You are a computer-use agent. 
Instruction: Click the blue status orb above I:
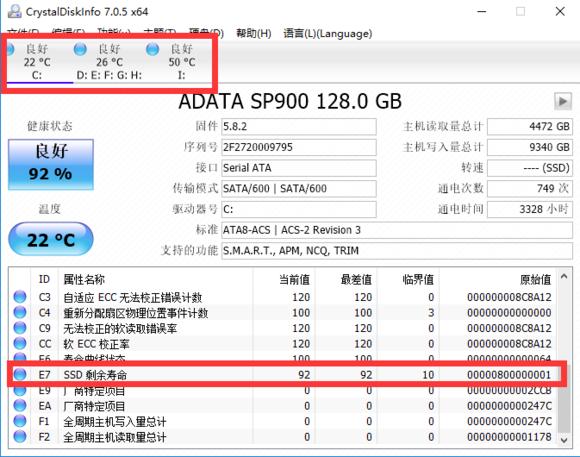point(152,48)
